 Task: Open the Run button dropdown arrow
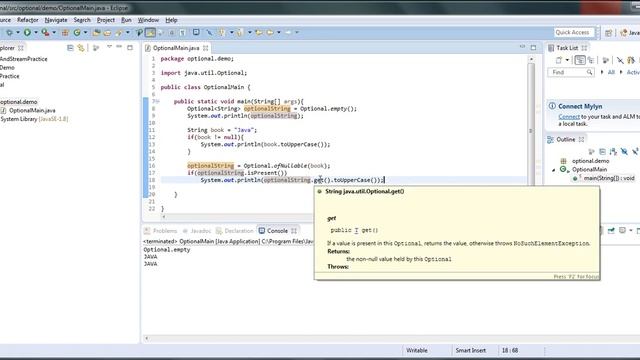click(x=36, y=32)
